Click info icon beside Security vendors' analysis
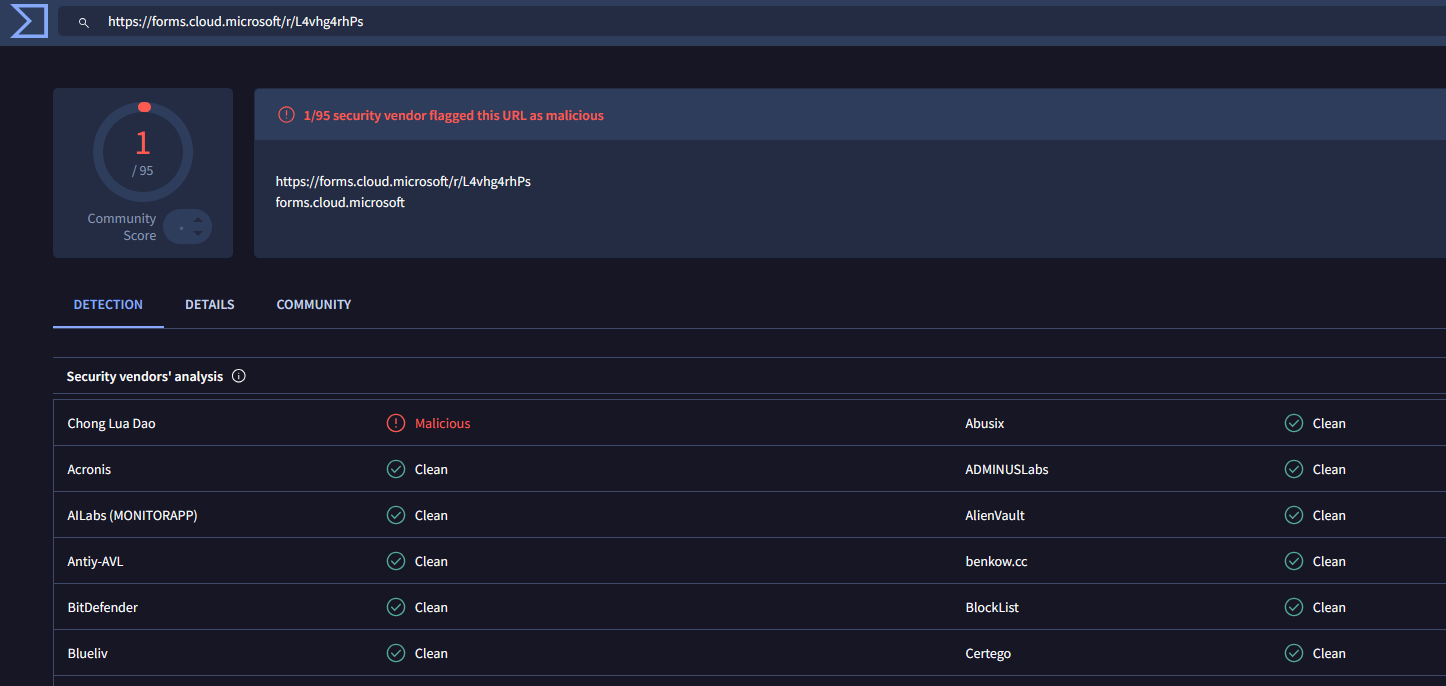 coord(238,377)
